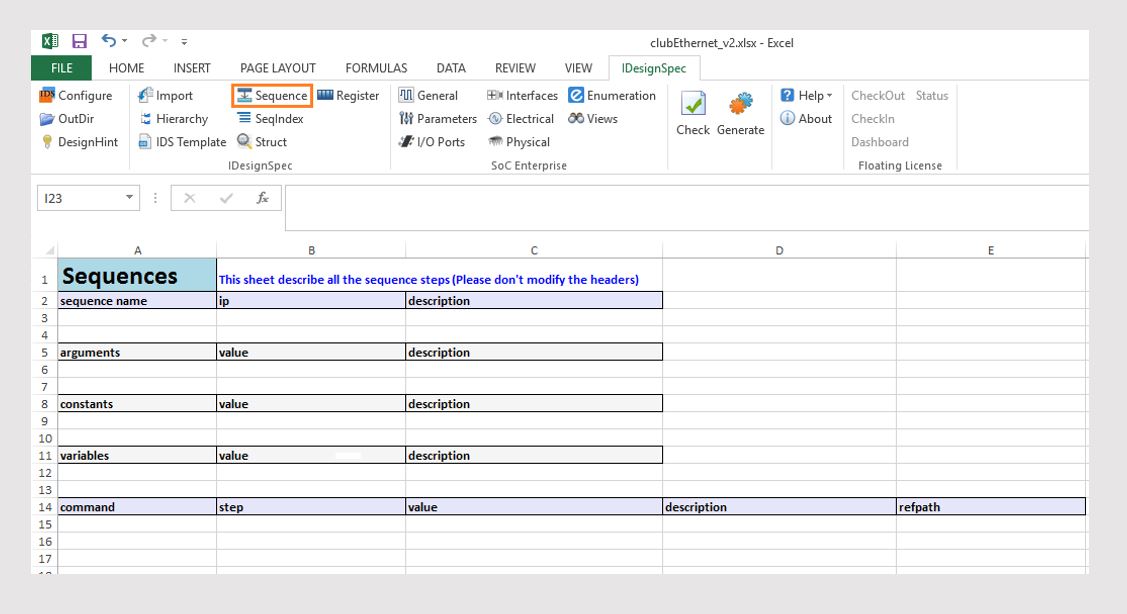
Task: Open the Undo history dropdown arrow
Action: (125, 41)
